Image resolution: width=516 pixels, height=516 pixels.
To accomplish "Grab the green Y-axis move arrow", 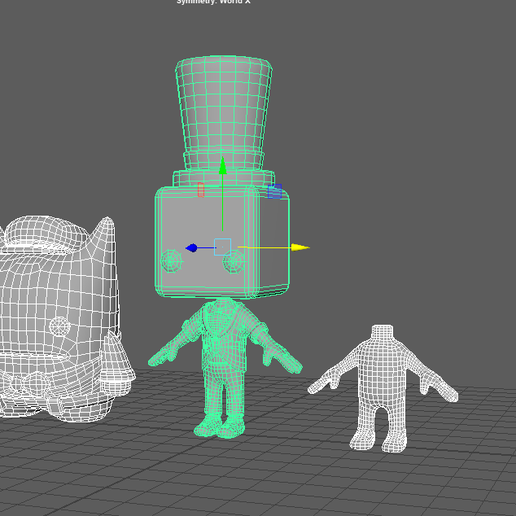I will [x=223, y=166].
